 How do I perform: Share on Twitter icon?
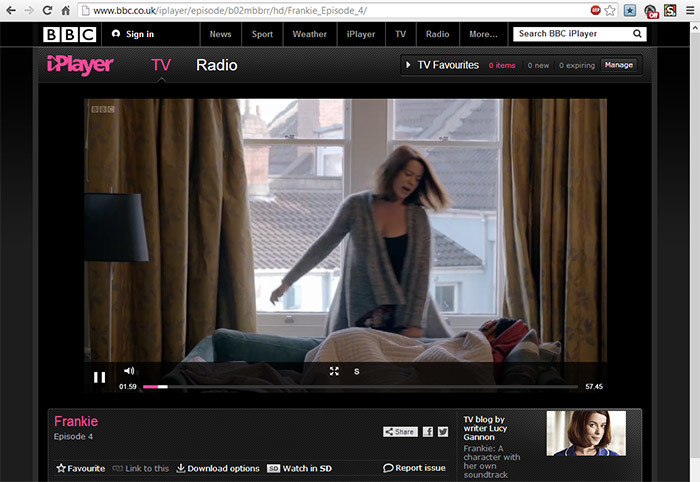443,432
